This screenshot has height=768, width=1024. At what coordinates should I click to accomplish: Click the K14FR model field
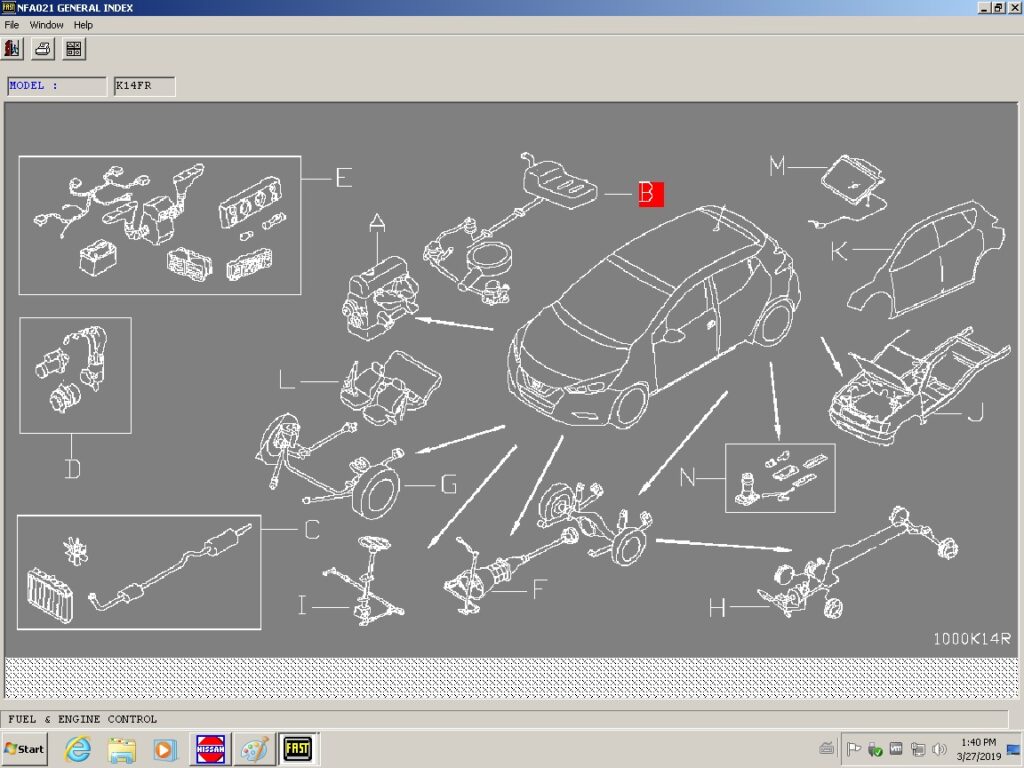[142, 86]
